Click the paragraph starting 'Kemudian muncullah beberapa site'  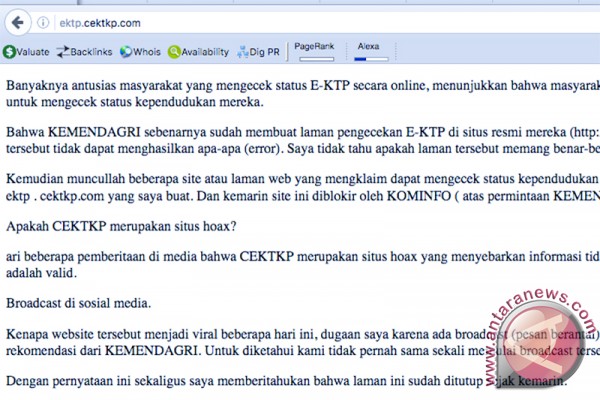(x=303, y=187)
